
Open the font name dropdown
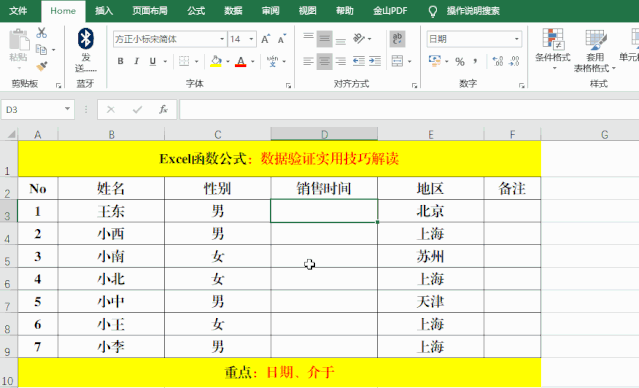(222, 39)
